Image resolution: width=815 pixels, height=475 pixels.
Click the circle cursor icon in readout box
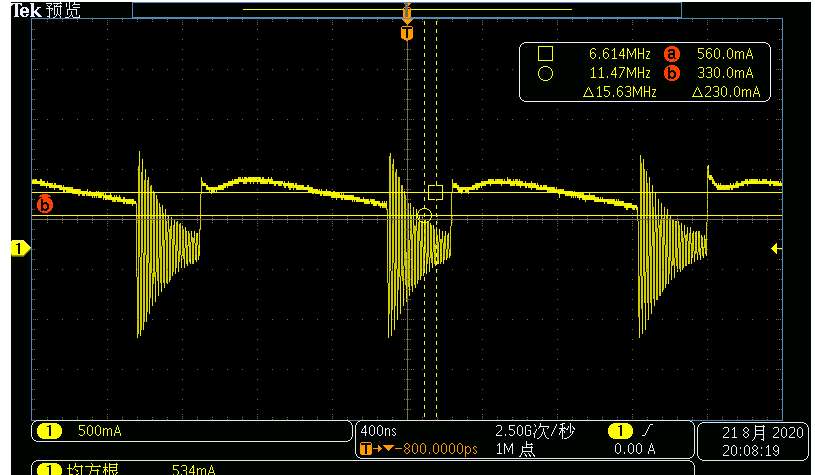coord(545,73)
